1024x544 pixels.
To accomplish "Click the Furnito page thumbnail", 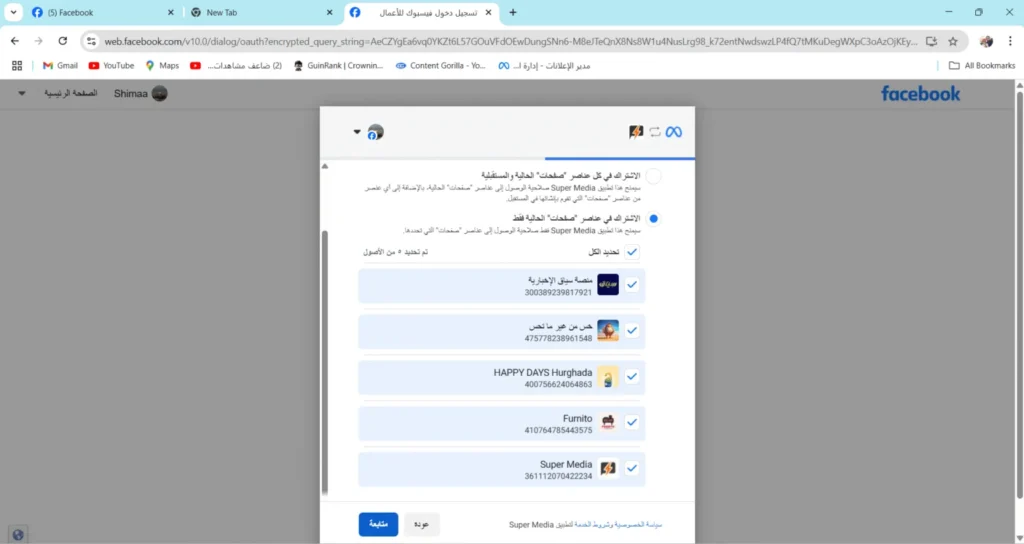I will [x=608, y=423].
